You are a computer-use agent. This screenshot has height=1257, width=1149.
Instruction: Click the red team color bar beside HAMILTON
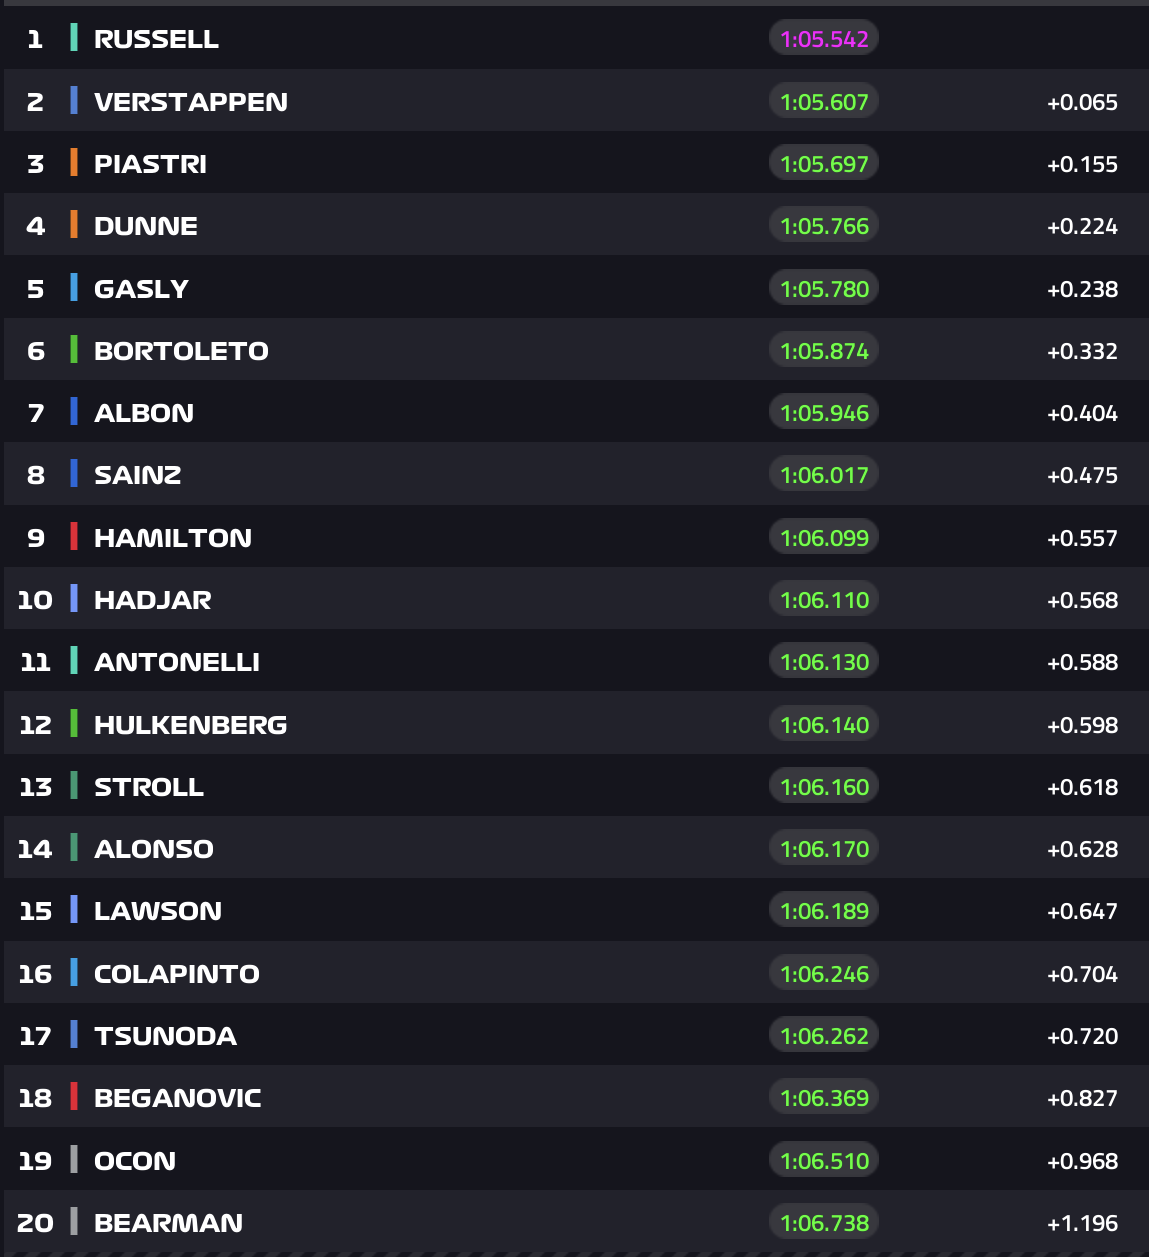(x=74, y=537)
